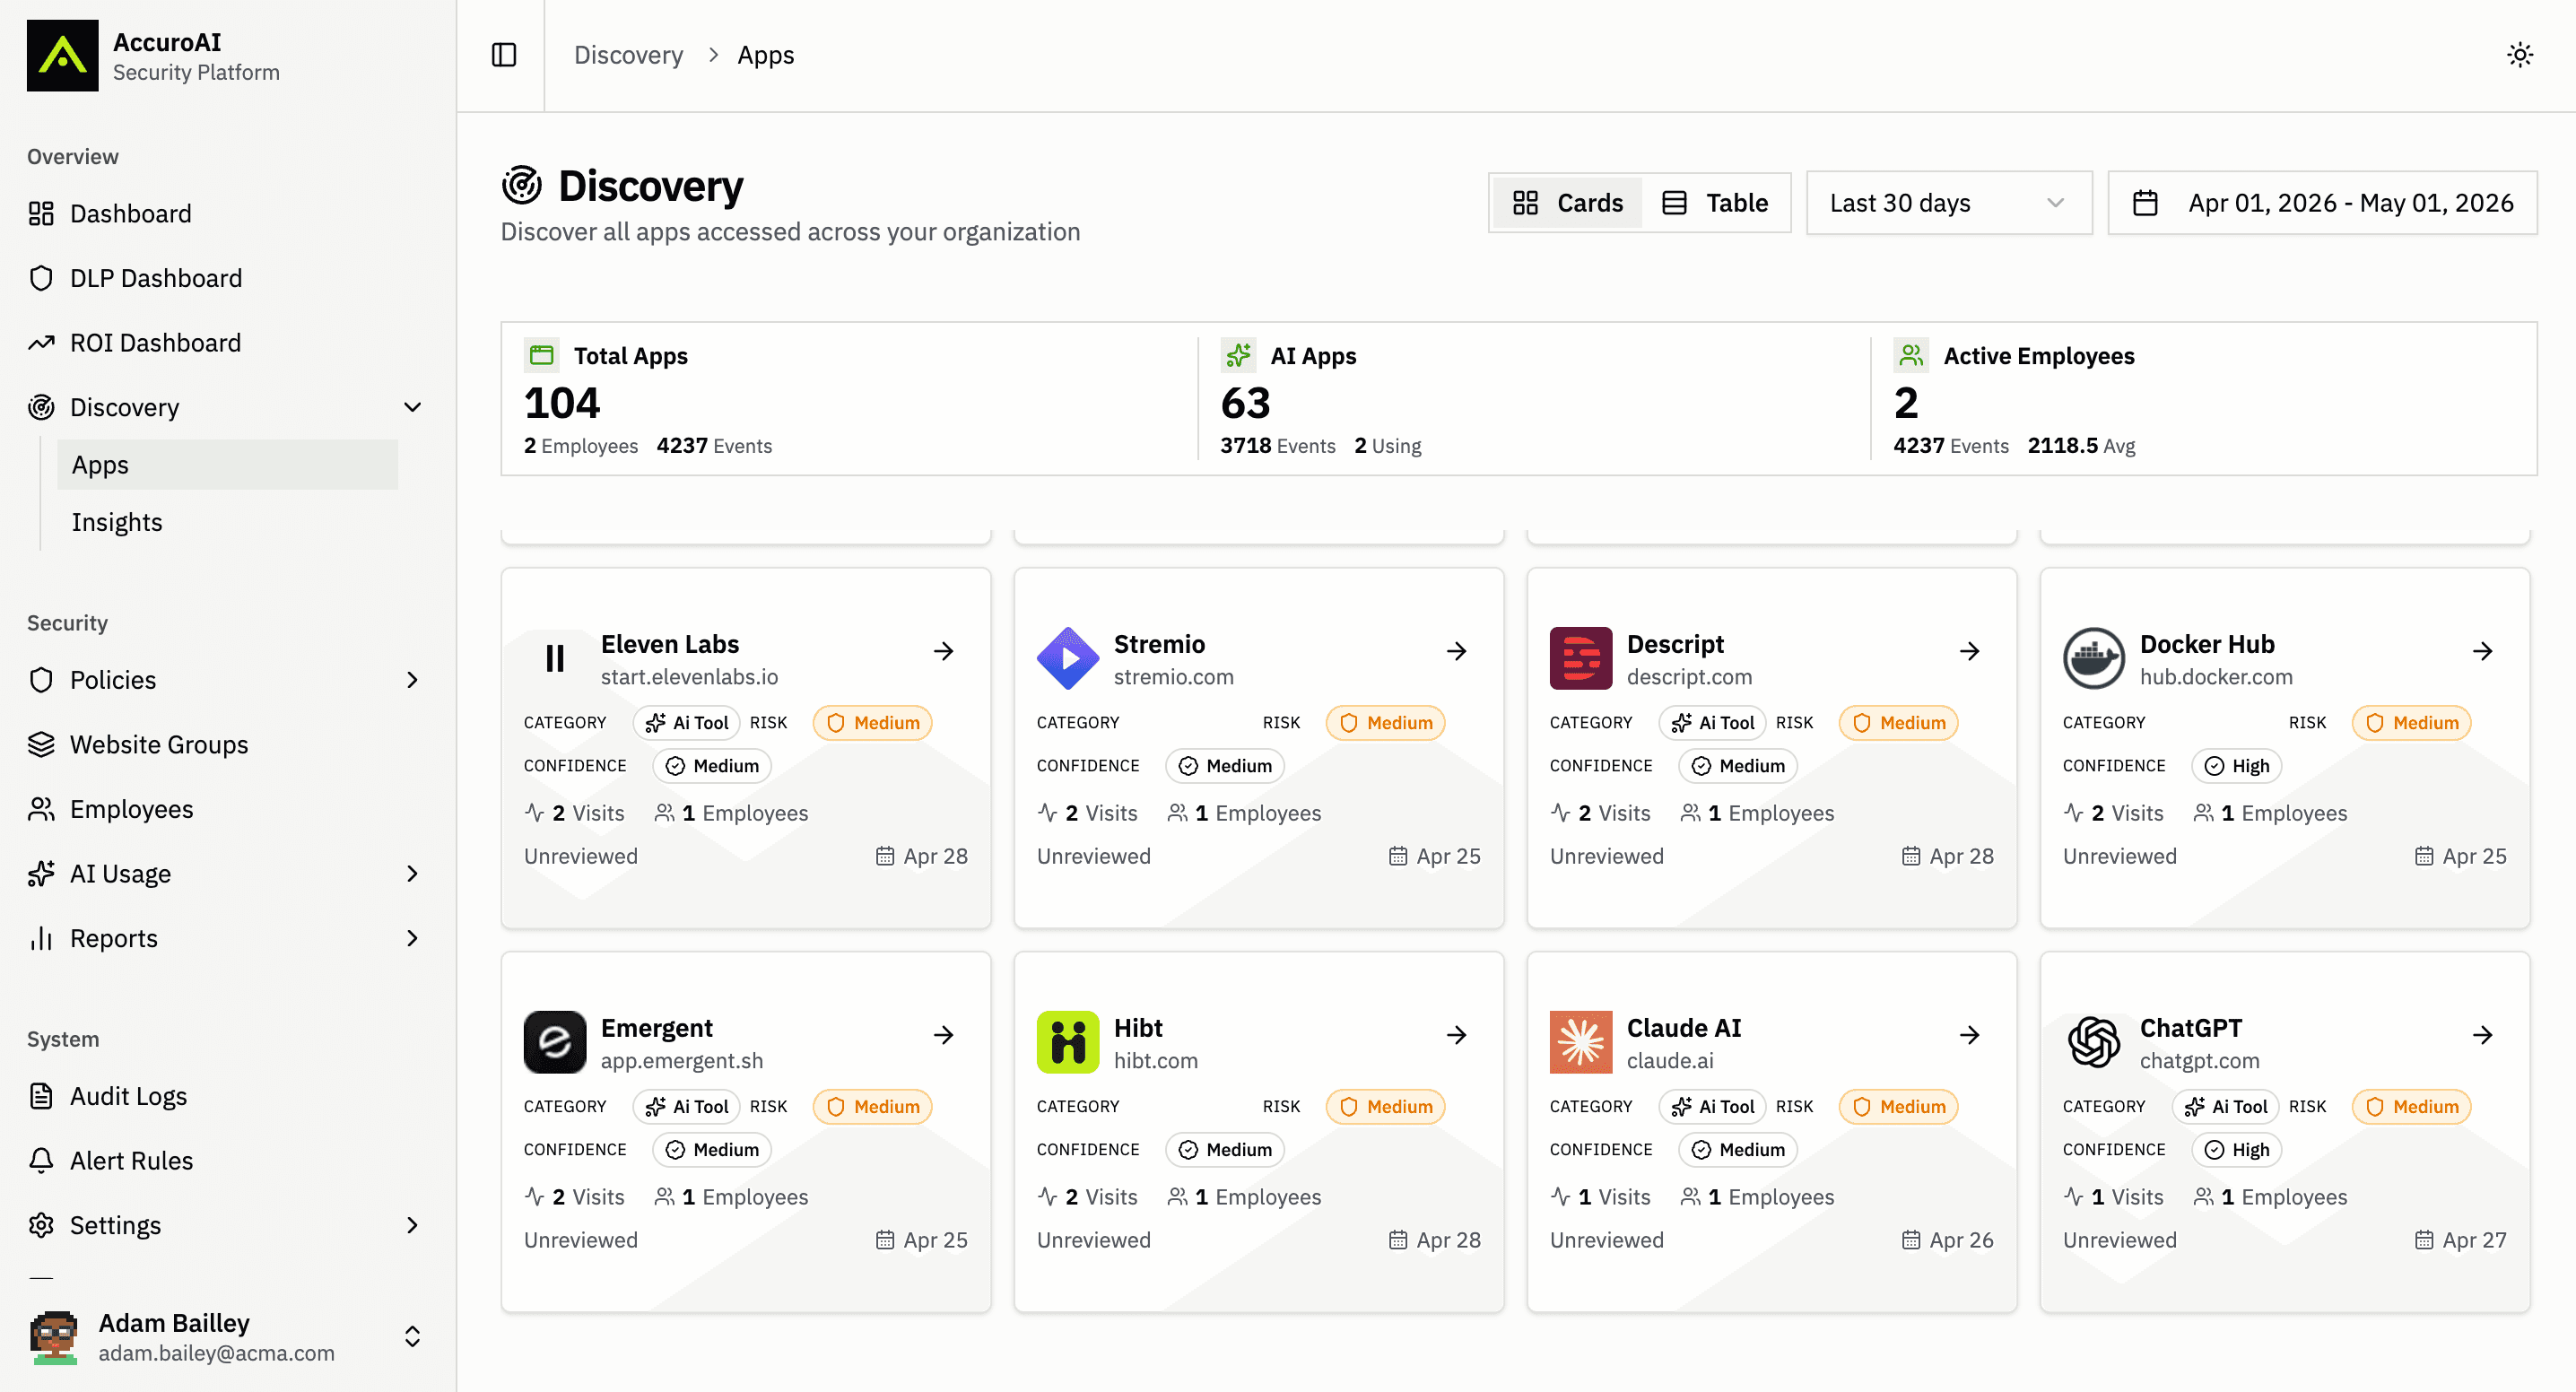Click the Claude AI title

point(1684,1028)
